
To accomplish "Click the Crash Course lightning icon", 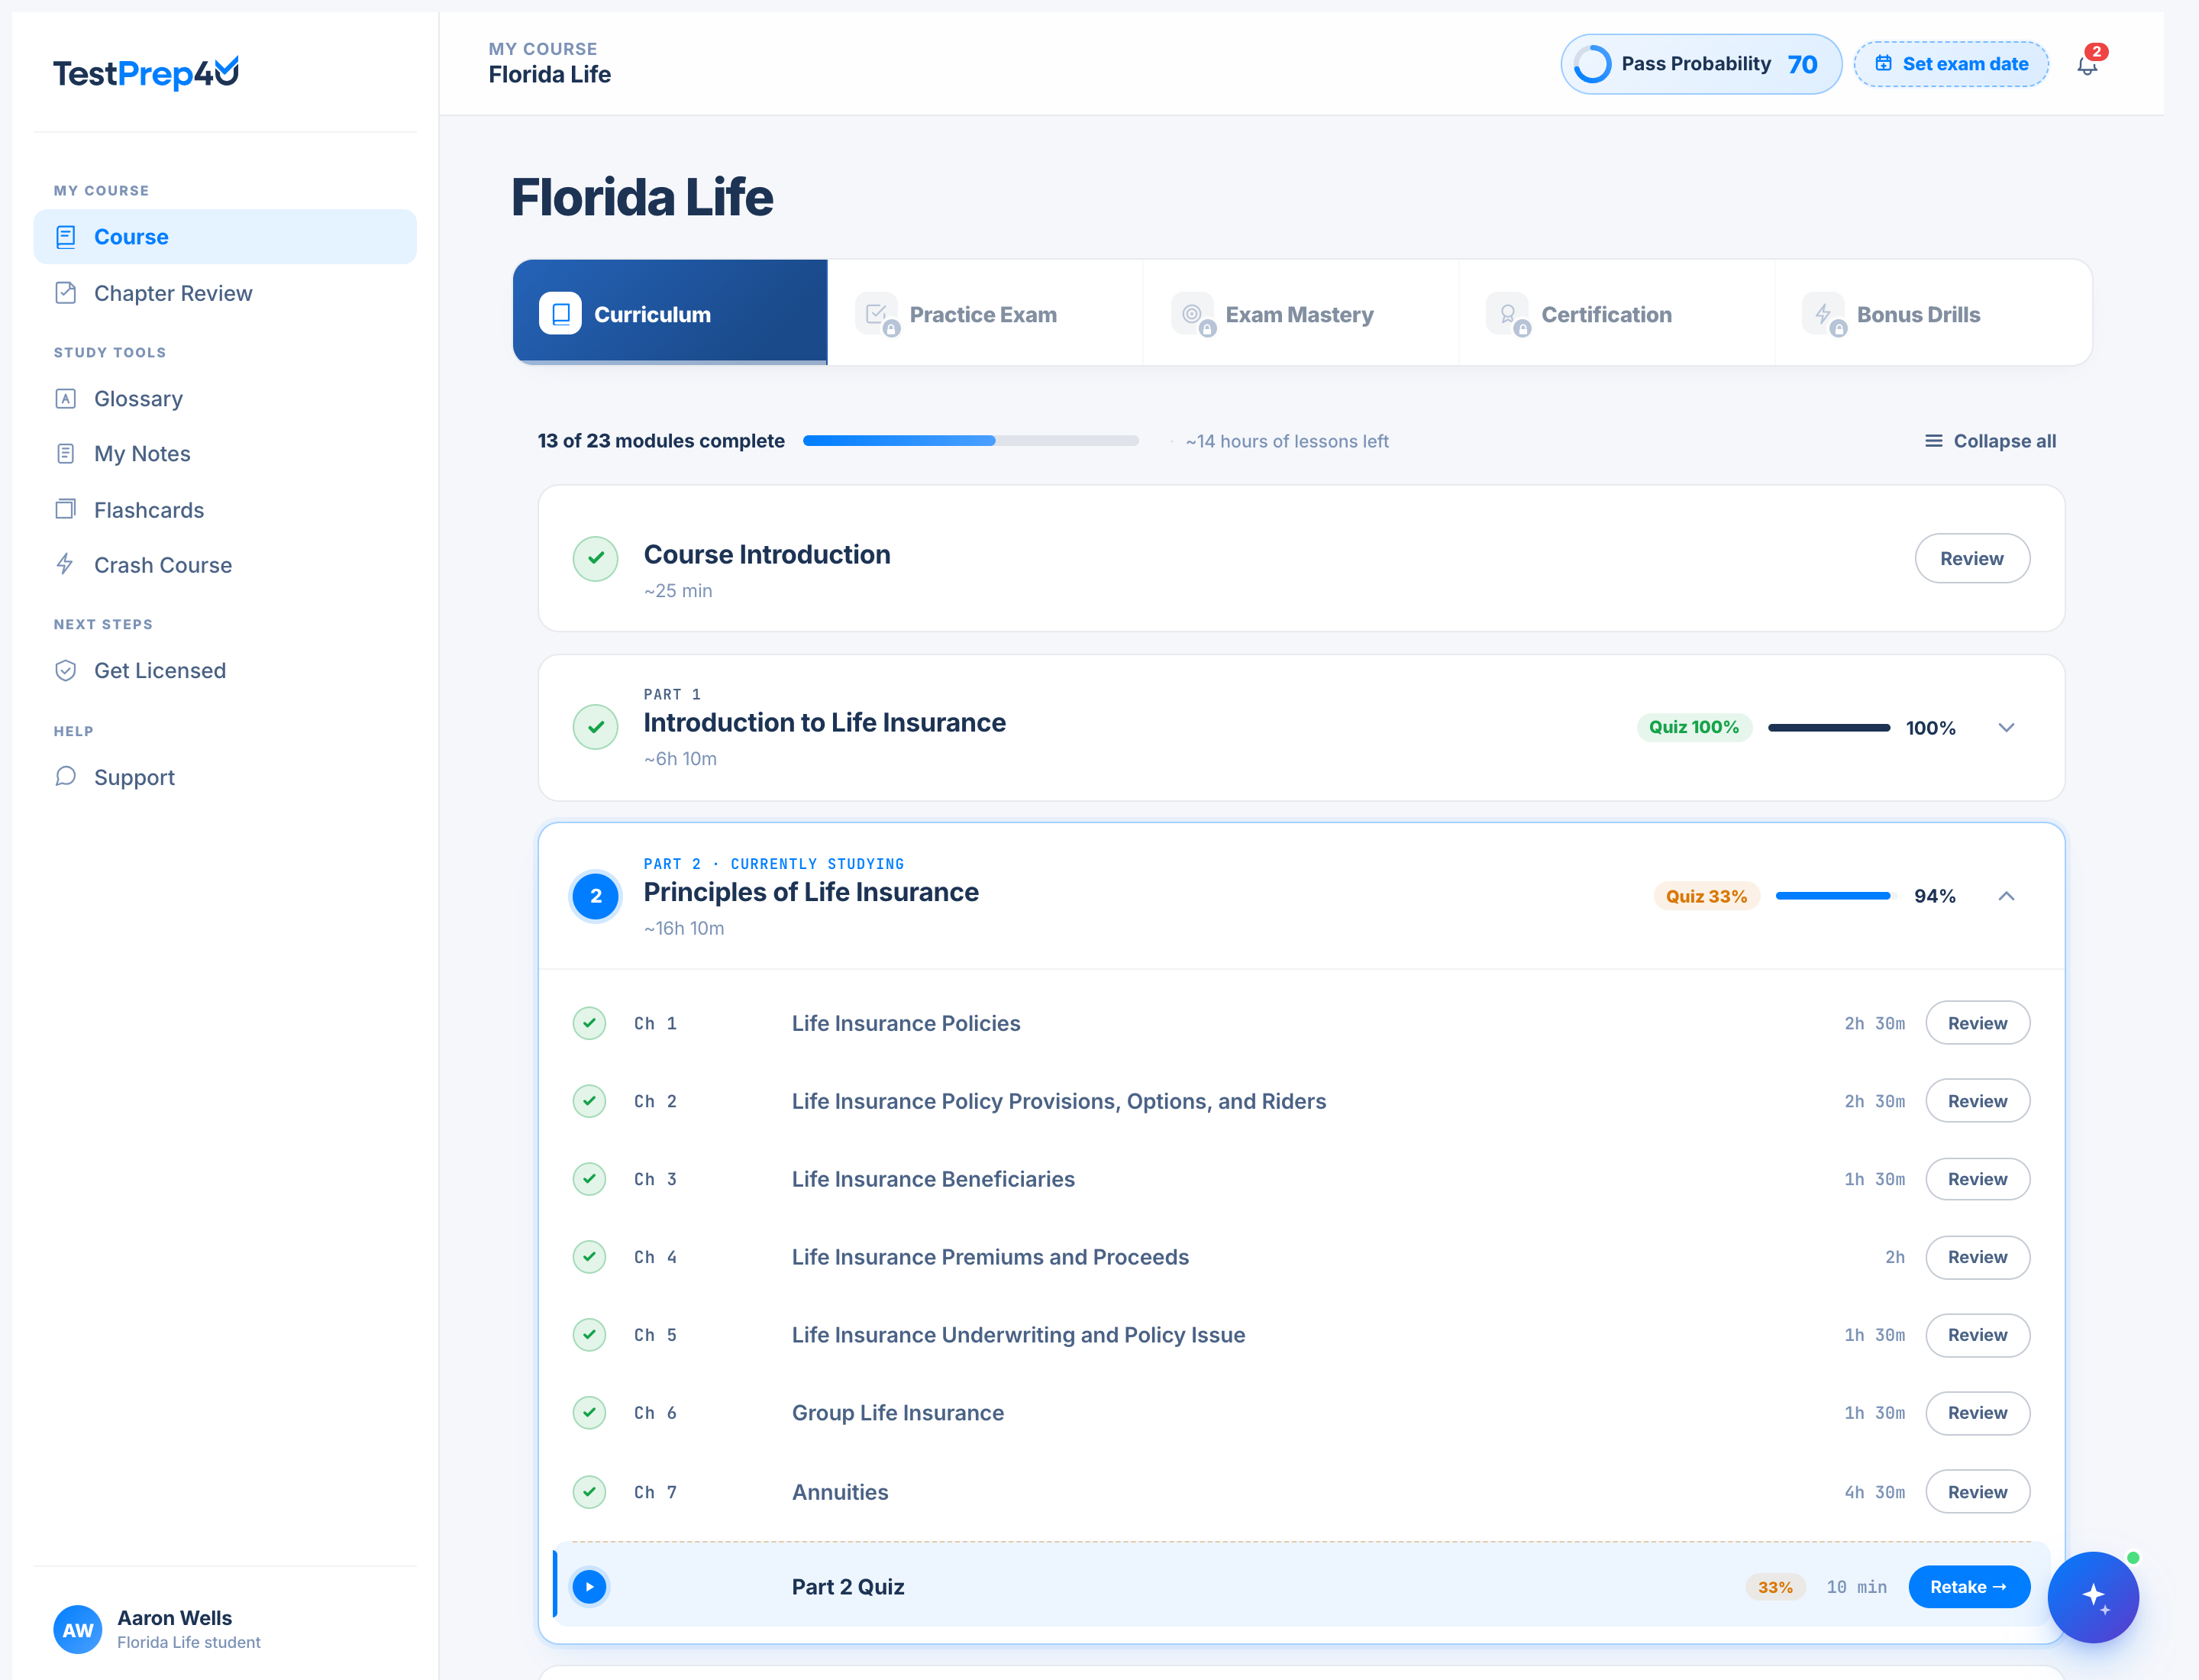I will (66, 565).
